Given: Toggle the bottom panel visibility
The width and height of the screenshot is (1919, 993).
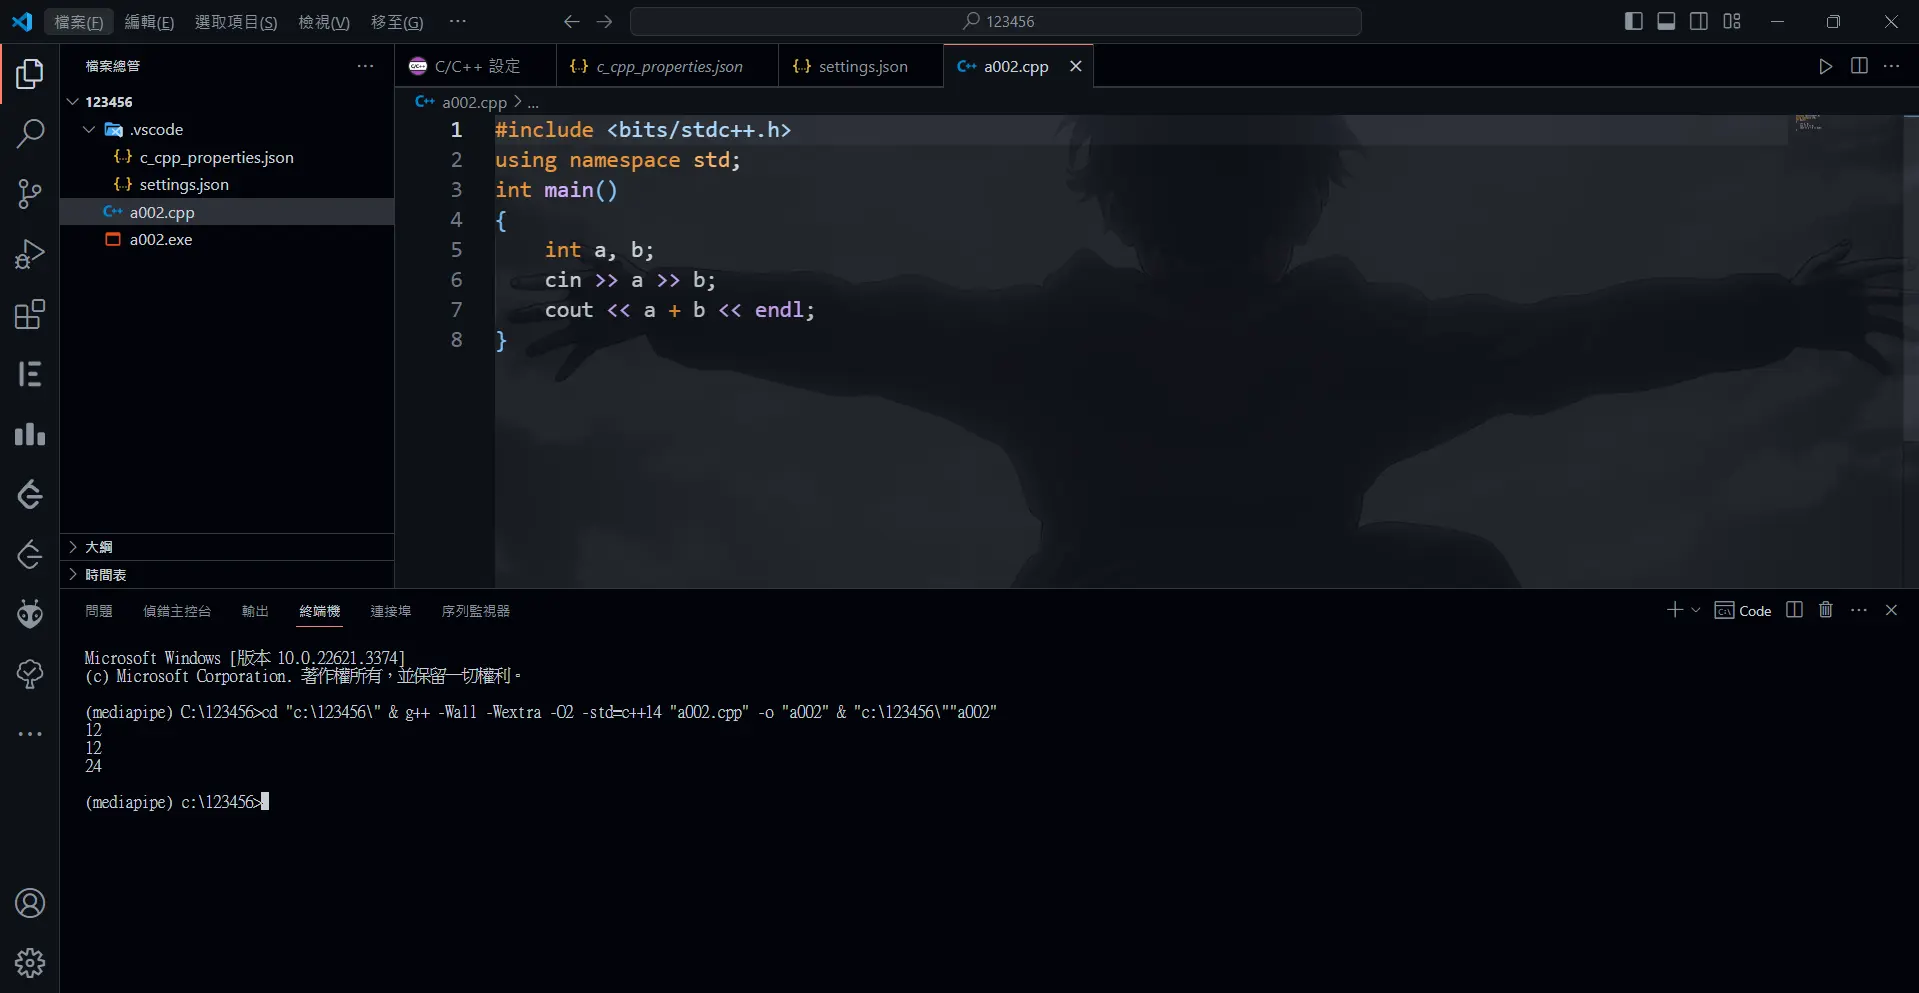Looking at the screenshot, I should click(x=1666, y=21).
